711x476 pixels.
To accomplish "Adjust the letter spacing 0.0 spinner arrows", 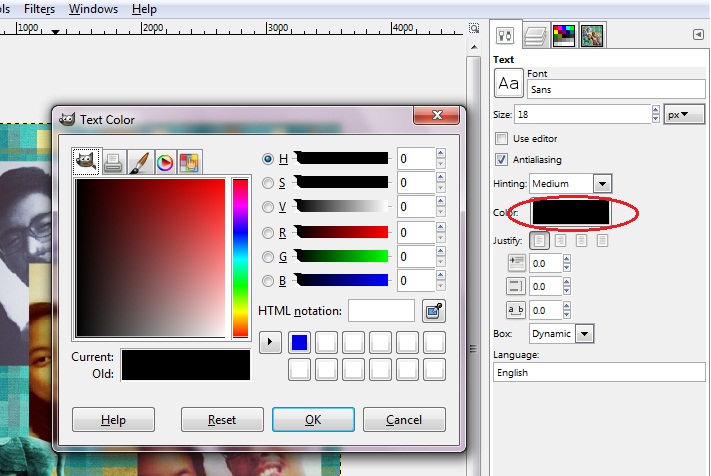I will [x=566, y=311].
